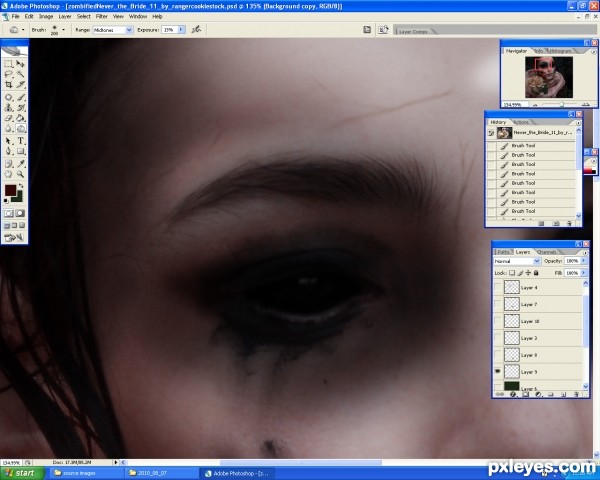
Task: Click trash icon in Layers panel
Action: tap(576, 394)
